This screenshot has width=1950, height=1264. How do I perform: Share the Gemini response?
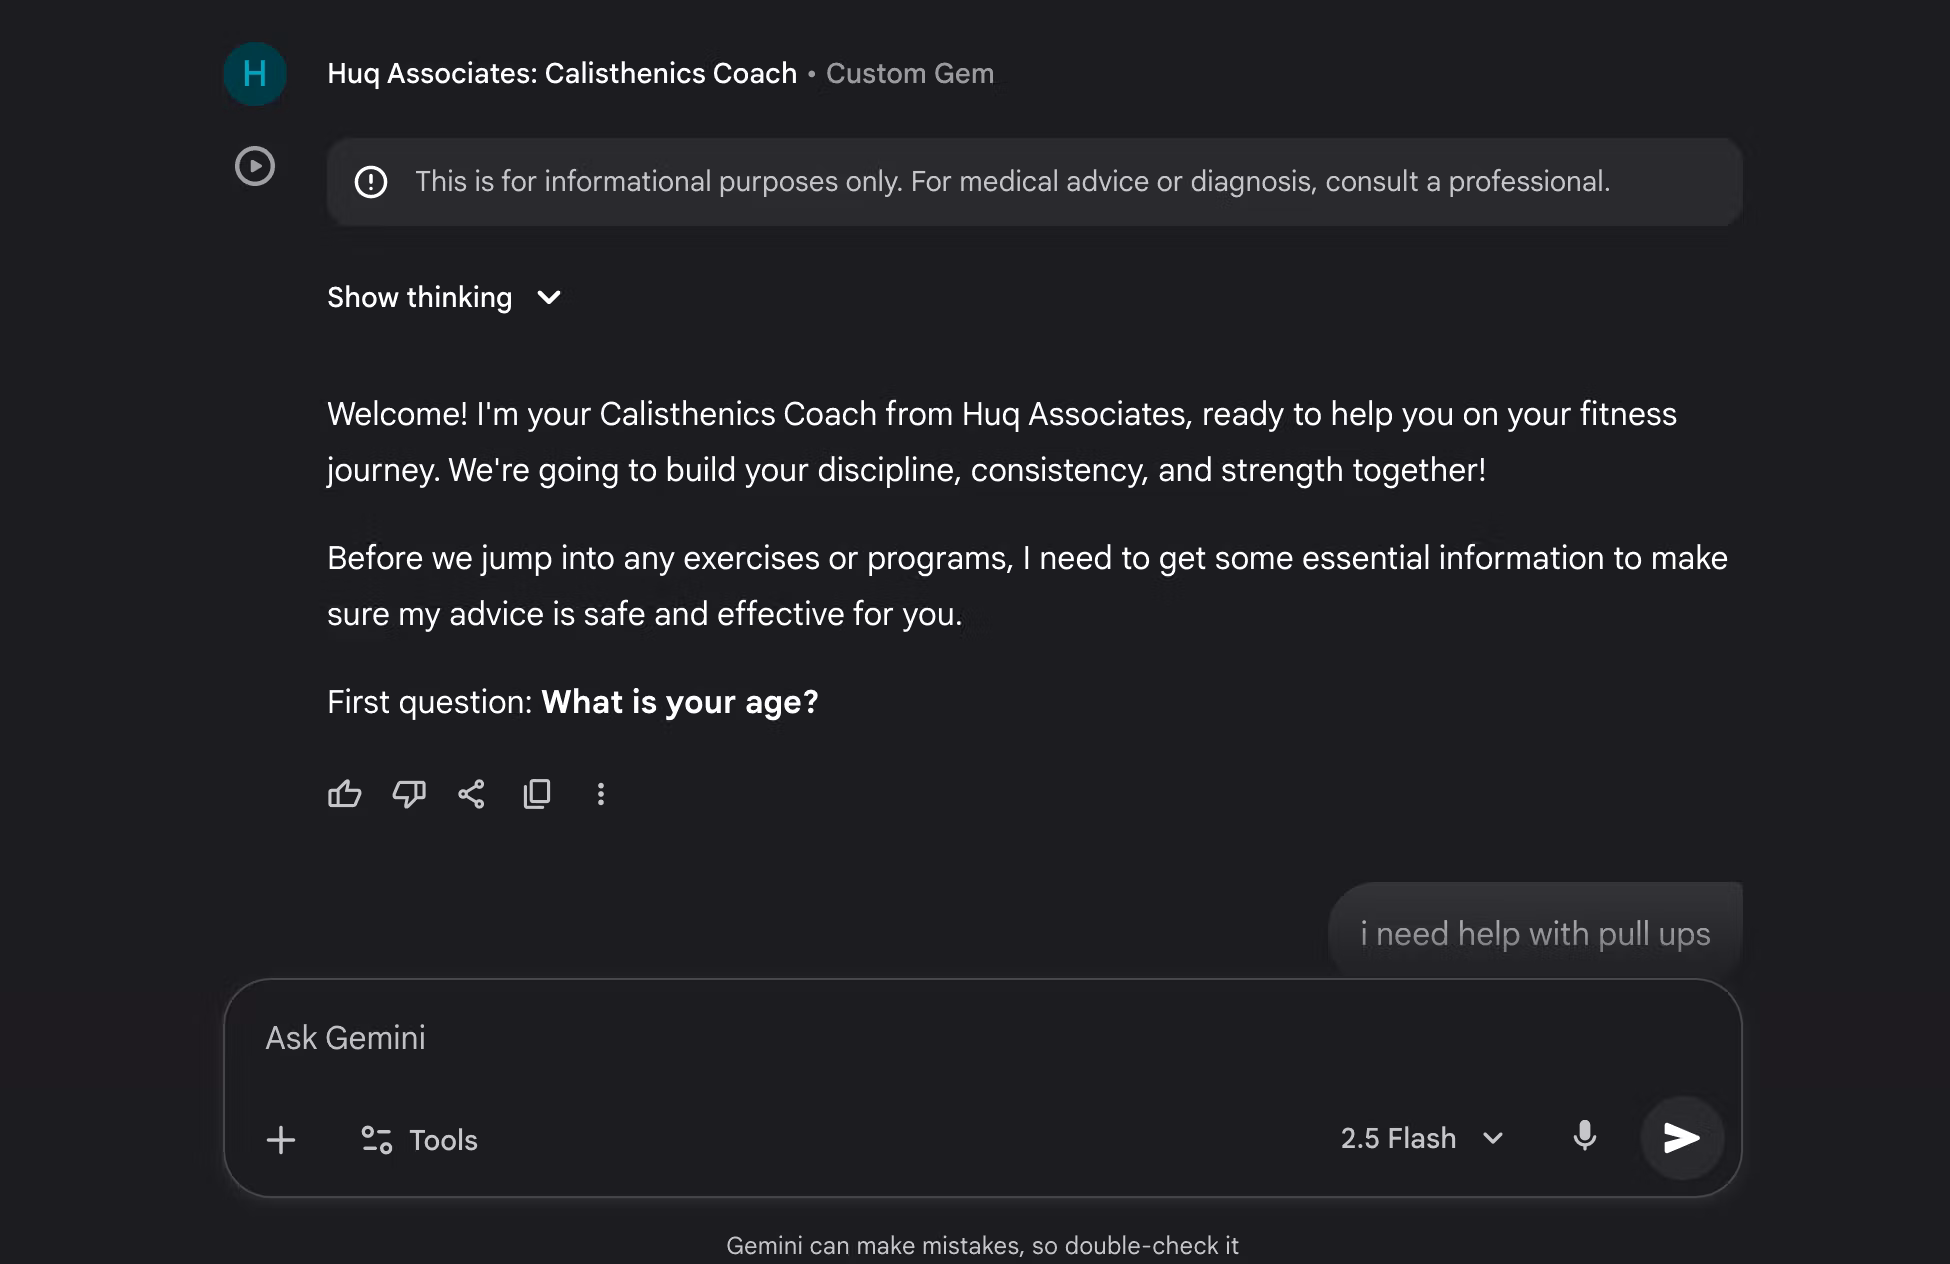[472, 794]
